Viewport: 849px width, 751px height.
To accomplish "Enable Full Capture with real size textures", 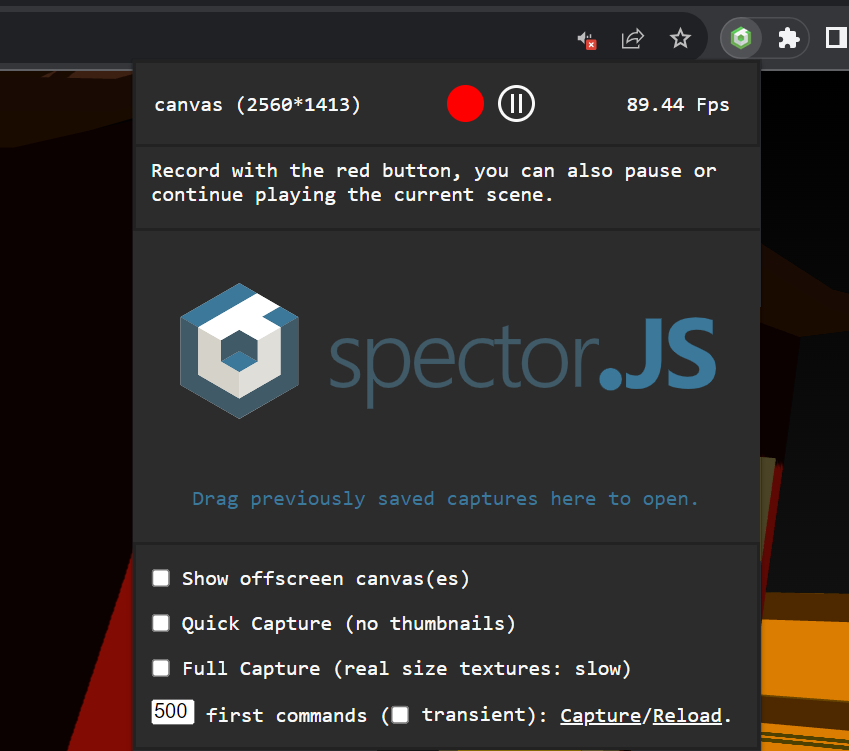I will 161,668.
